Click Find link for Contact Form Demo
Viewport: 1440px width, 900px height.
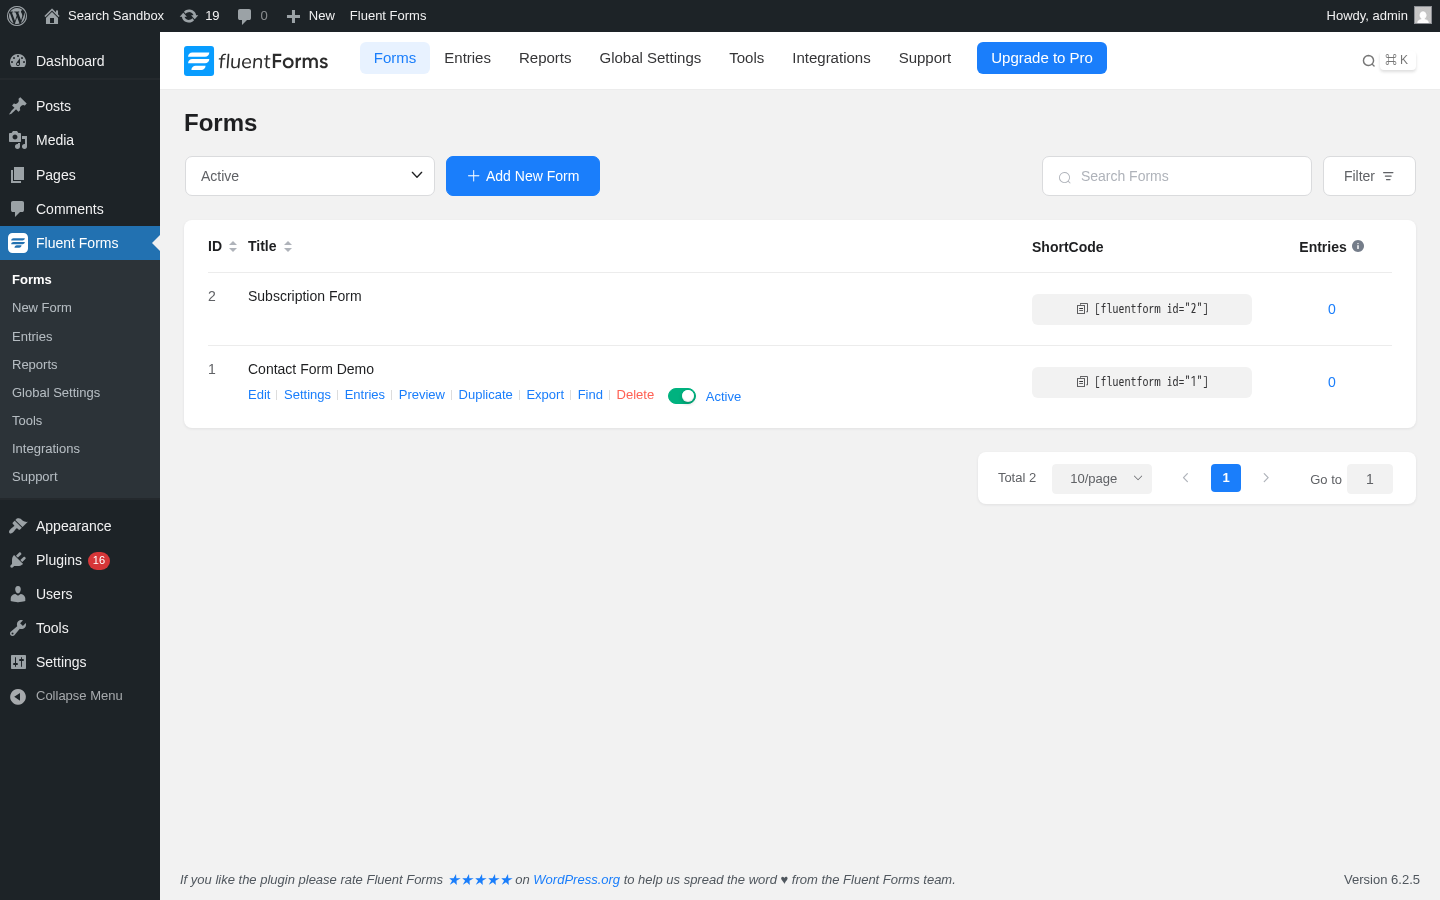(590, 395)
